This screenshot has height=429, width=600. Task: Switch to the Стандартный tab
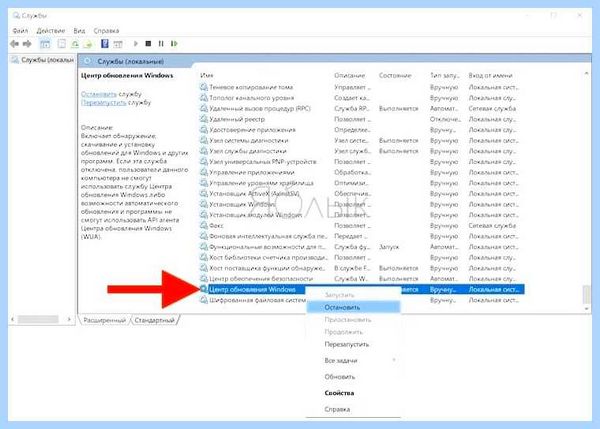pos(154,320)
